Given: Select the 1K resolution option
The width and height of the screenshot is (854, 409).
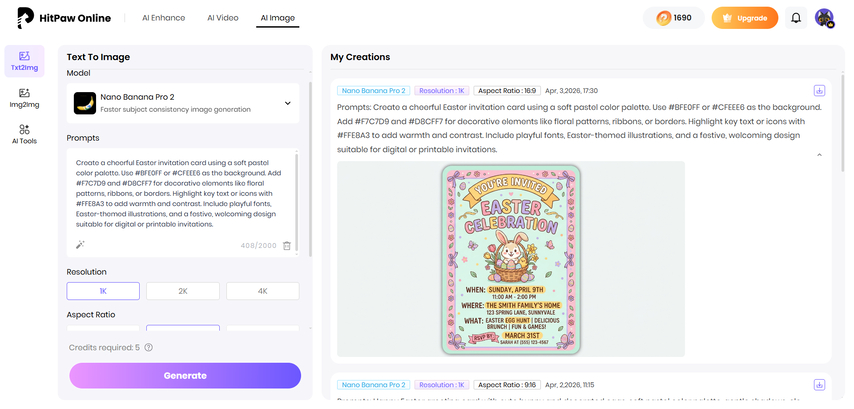Looking at the screenshot, I should tap(103, 291).
